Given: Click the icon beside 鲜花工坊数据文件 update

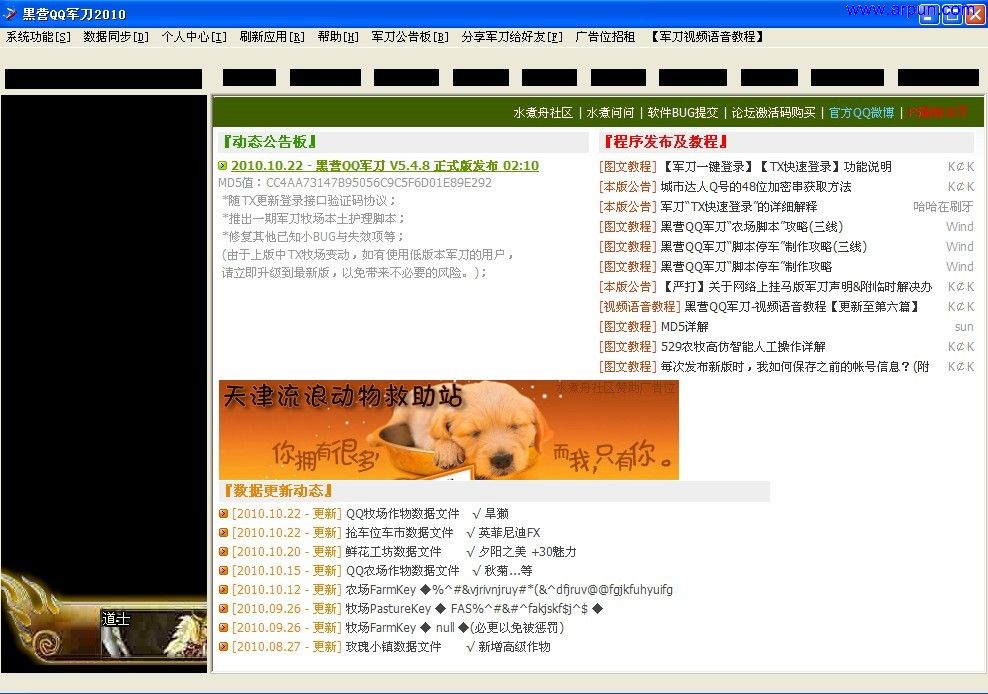Looking at the screenshot, I should pyautogui.click(x=223, y=552).
